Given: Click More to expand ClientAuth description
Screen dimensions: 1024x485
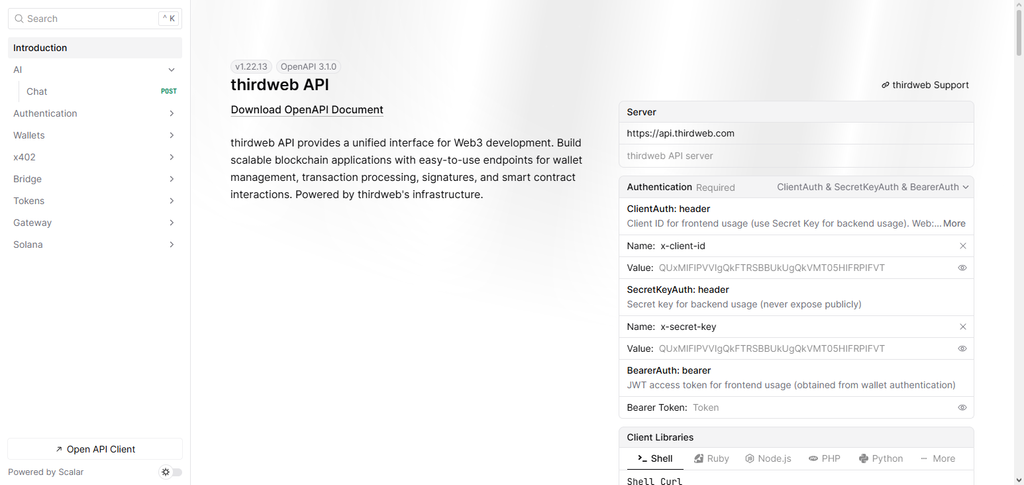Looking at the screenshot, I should pyautogui.click(x=954, y=223).
